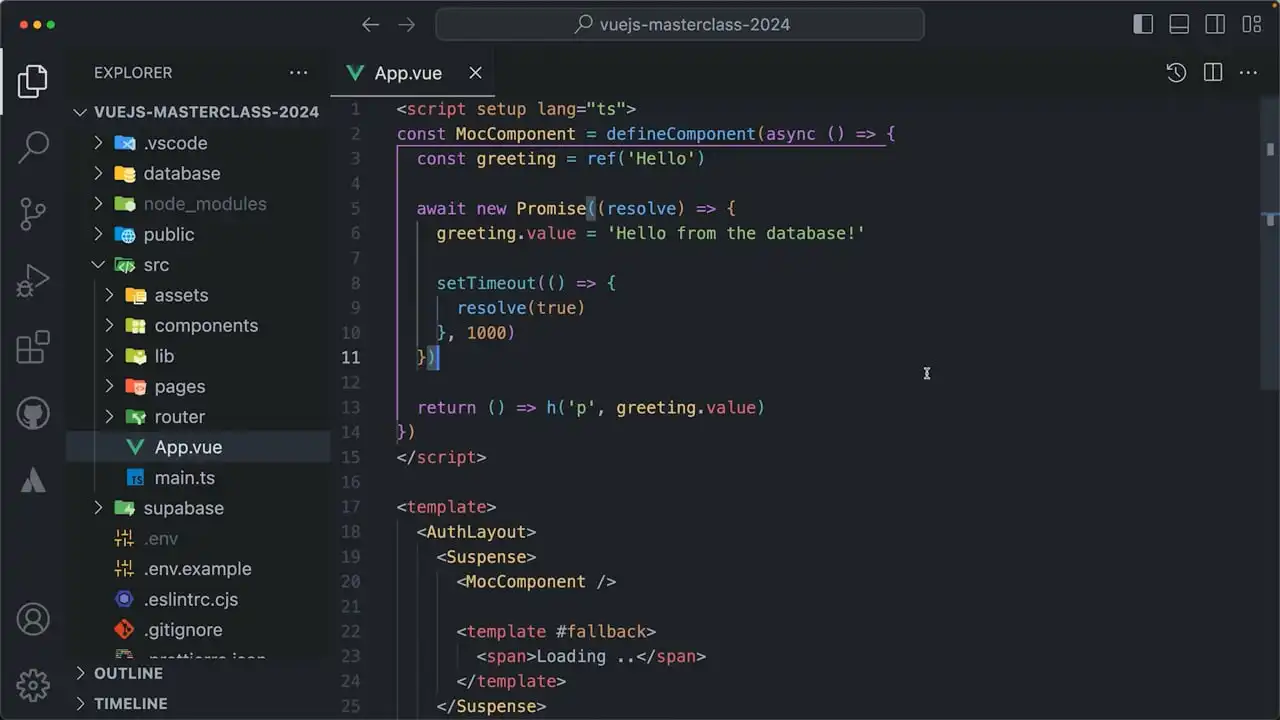
Task: Expand the TIMELINE section
Action: (198, 704)
